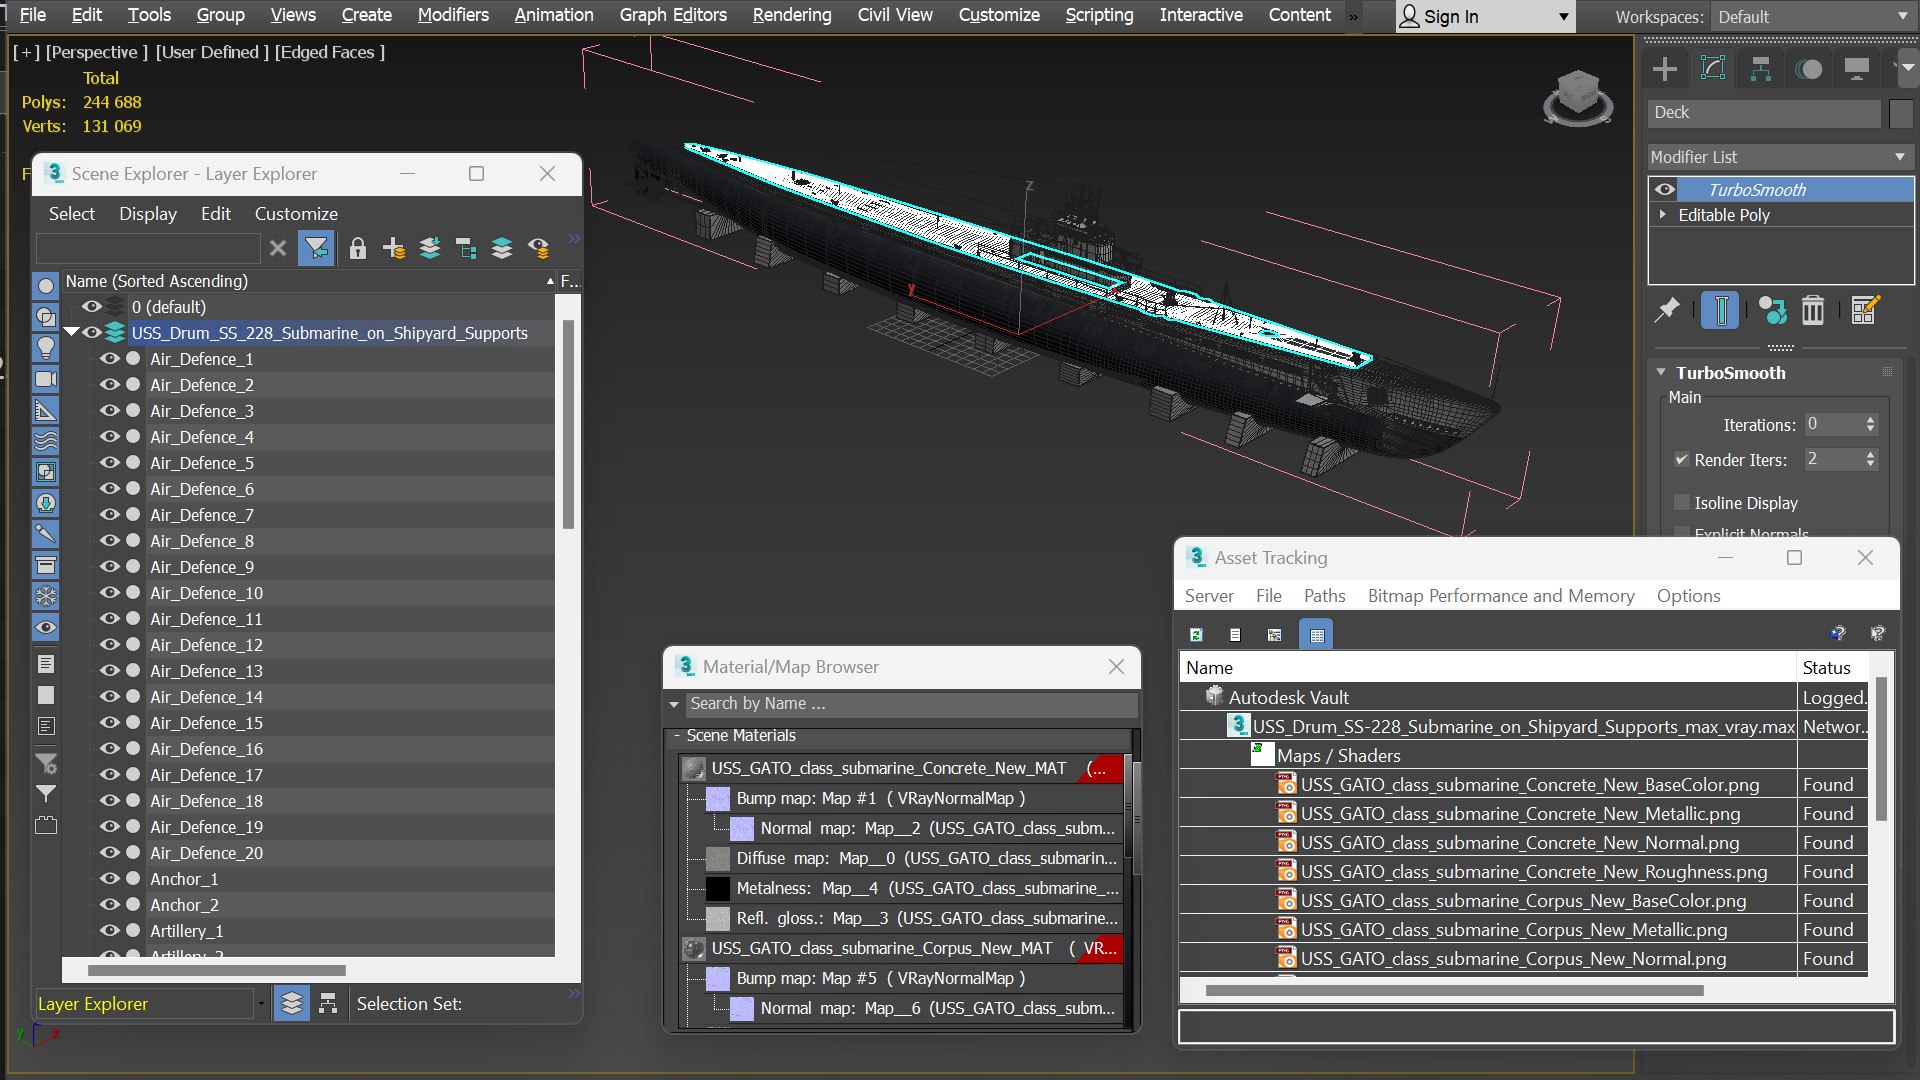
Task: Toggle TurboSmooth modifier visibility eye
Action: 1664,189
